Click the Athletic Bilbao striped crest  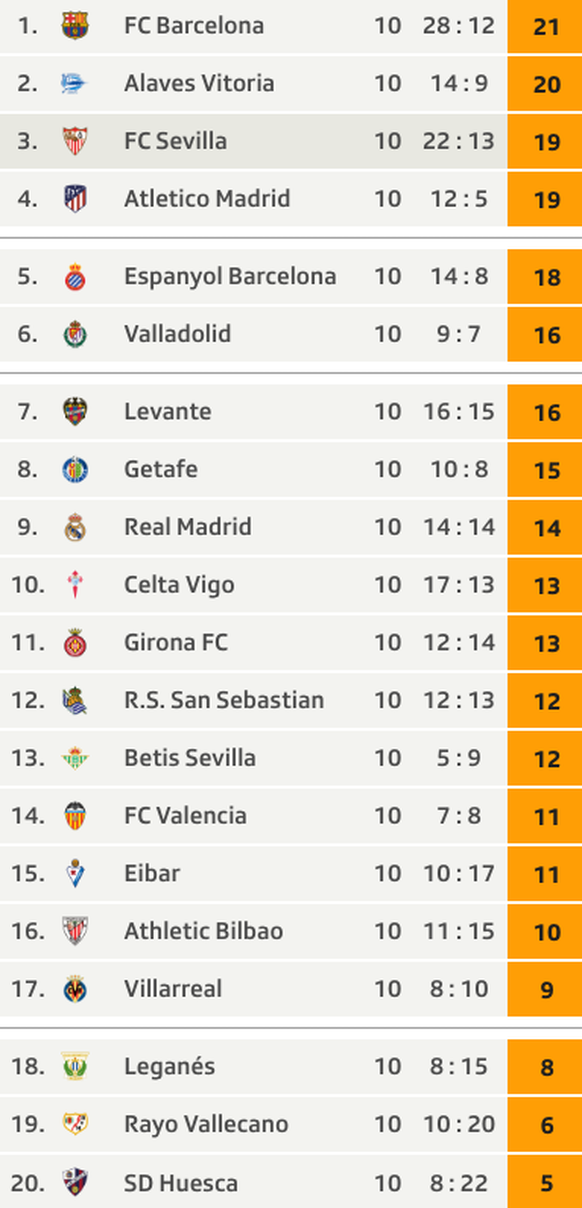pyautogui.click(x=75, y=931)
